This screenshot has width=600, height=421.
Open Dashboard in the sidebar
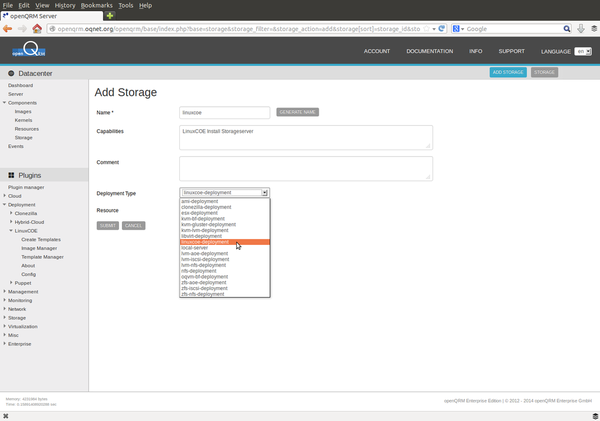(x=20, y=85)
